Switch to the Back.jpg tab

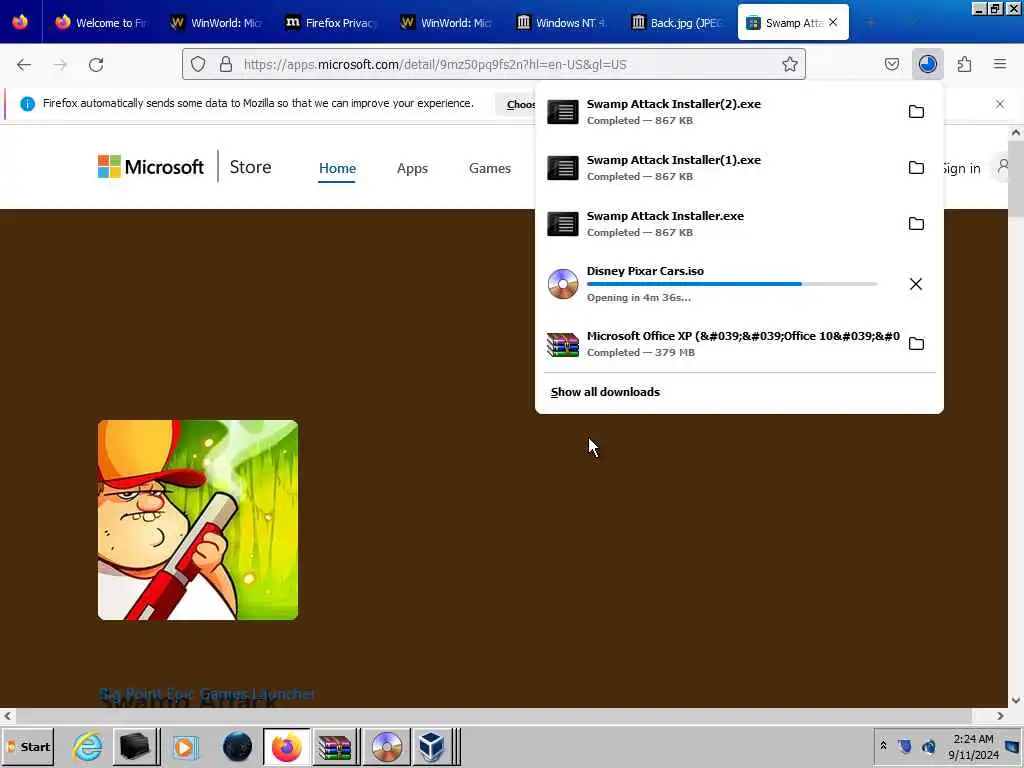tap(676, 23)
